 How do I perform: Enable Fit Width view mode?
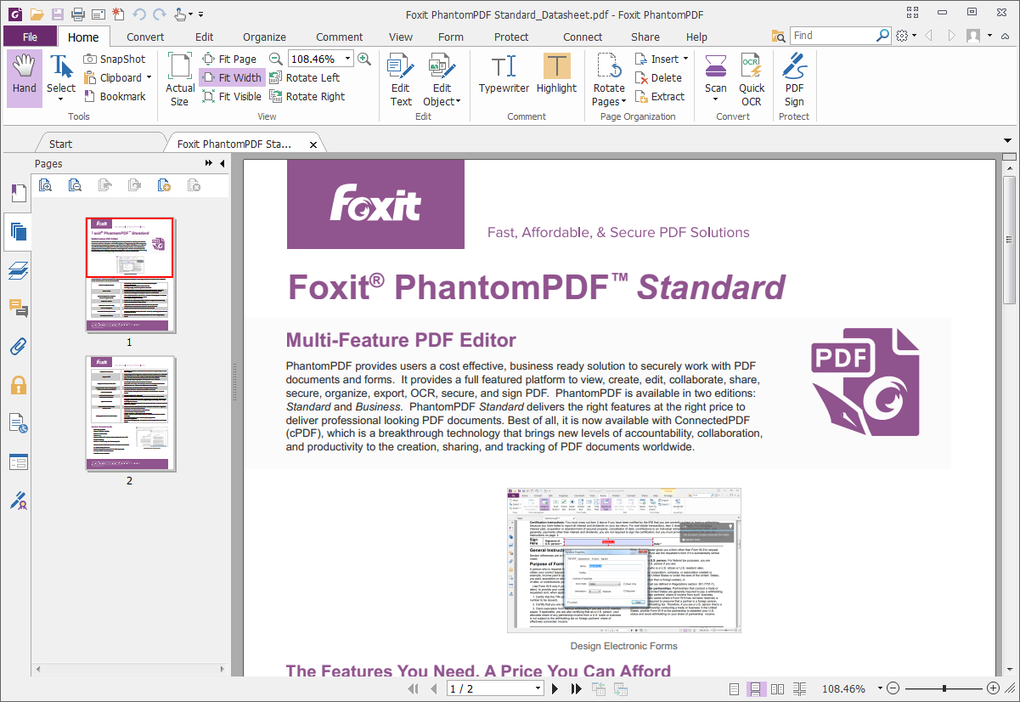(x=231, y=77)
